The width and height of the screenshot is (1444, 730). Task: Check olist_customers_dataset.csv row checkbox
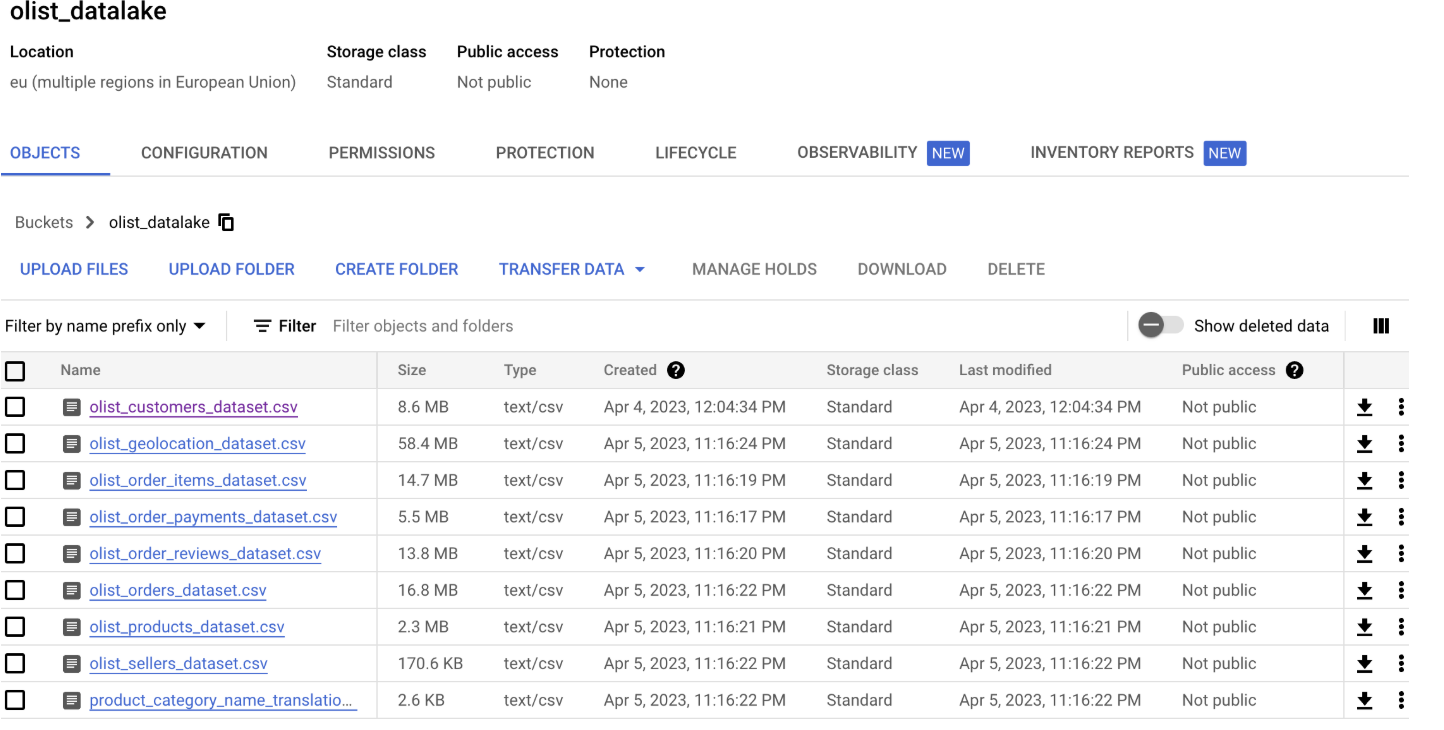coord(15,407)
